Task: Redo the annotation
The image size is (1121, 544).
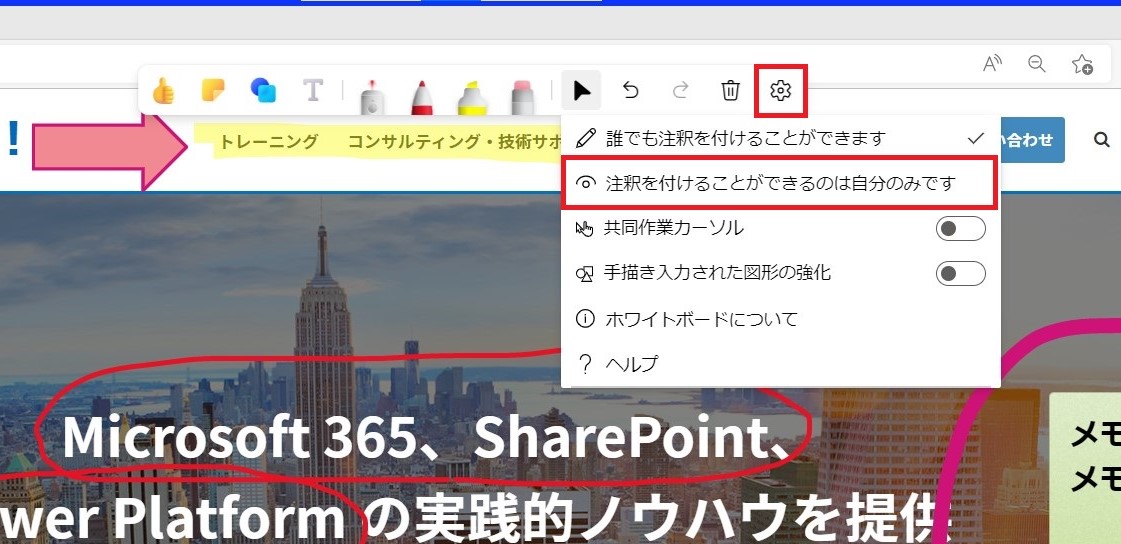Action: (x=681, y=90)
